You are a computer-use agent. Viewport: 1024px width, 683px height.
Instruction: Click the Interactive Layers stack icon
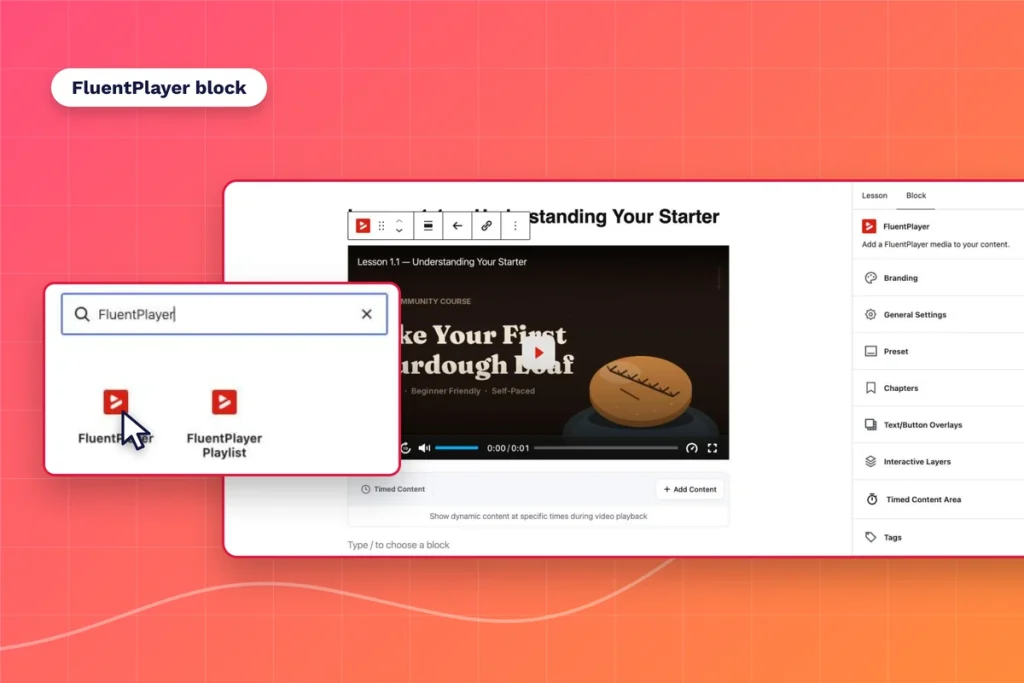871,462
